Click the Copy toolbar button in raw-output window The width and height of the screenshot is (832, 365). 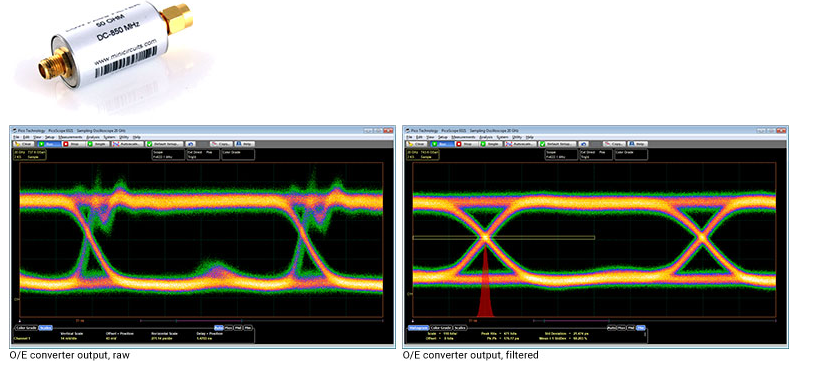221,144
